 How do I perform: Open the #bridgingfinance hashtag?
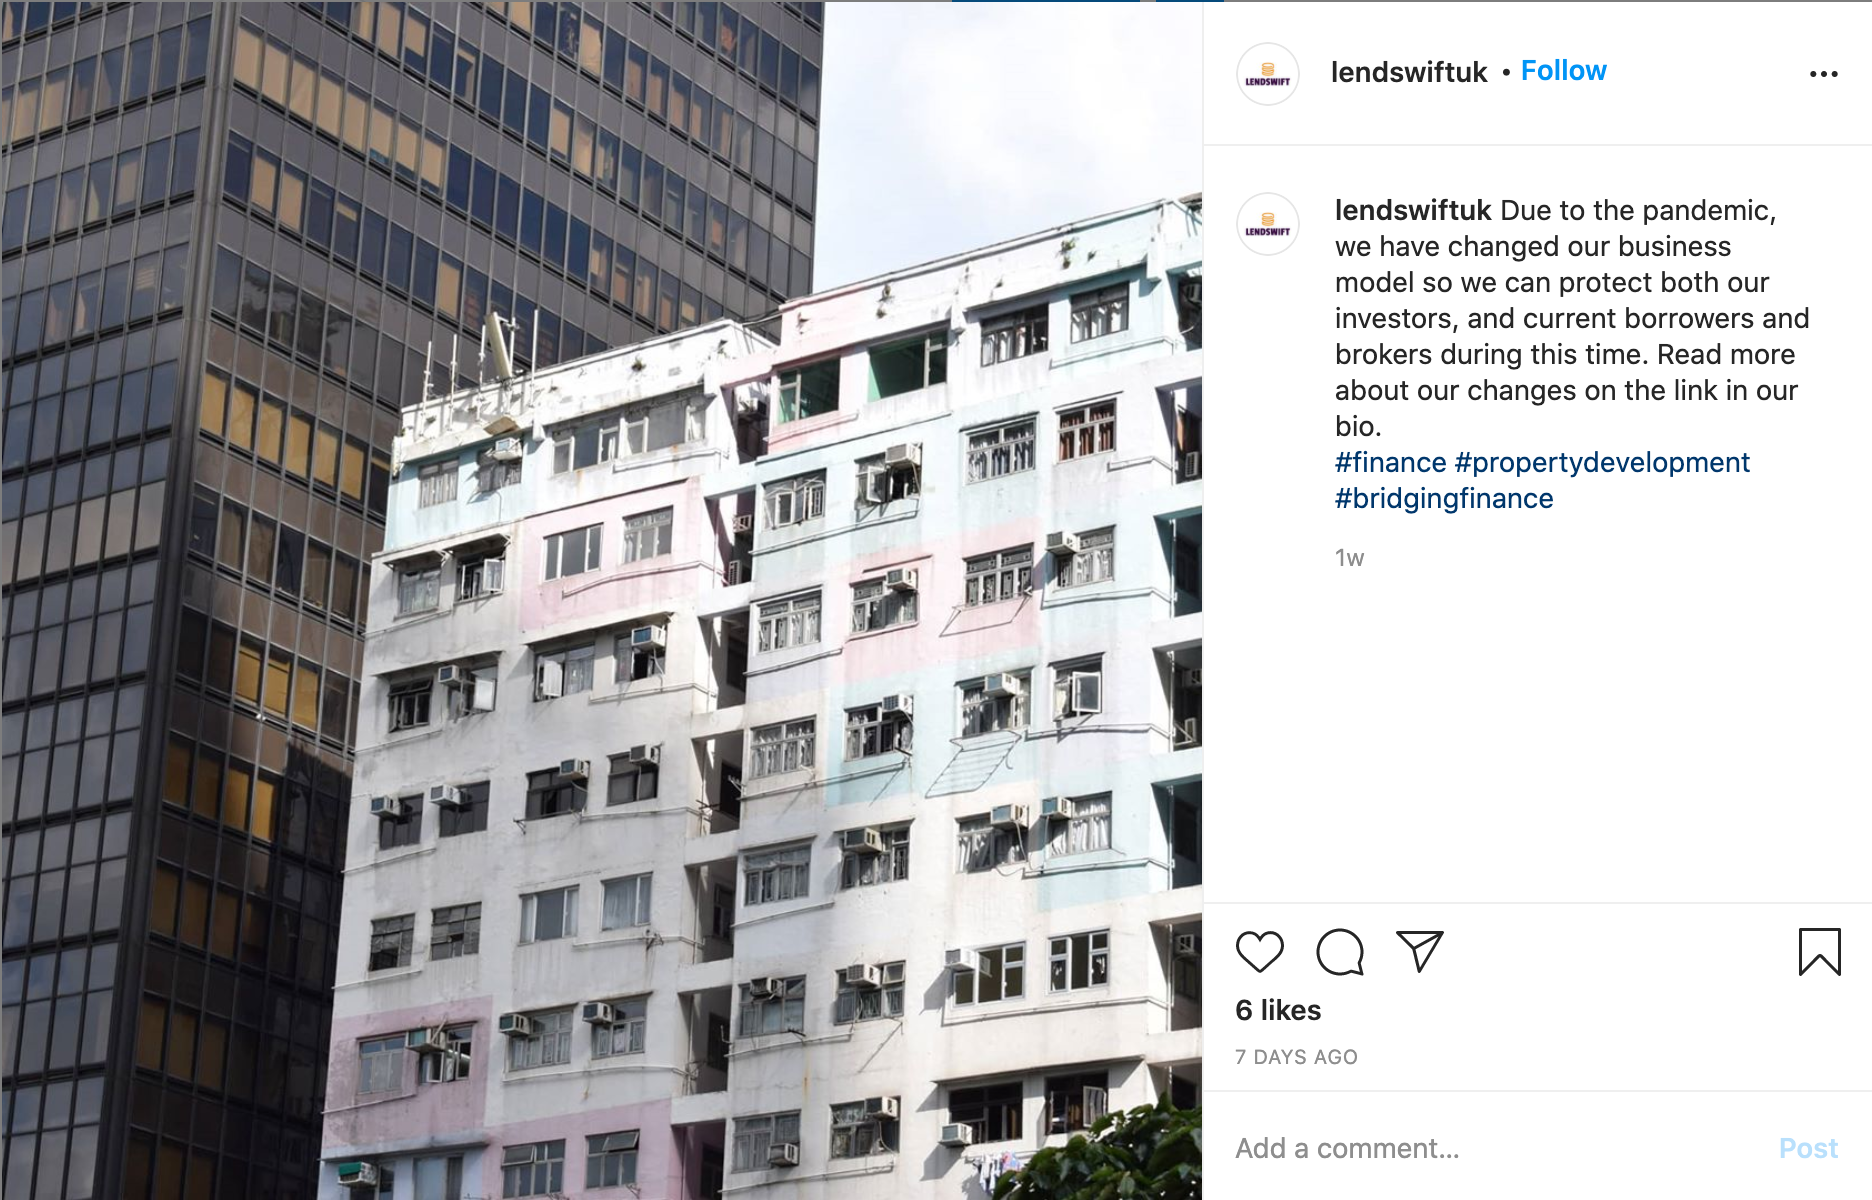[x=1444, y=498]
